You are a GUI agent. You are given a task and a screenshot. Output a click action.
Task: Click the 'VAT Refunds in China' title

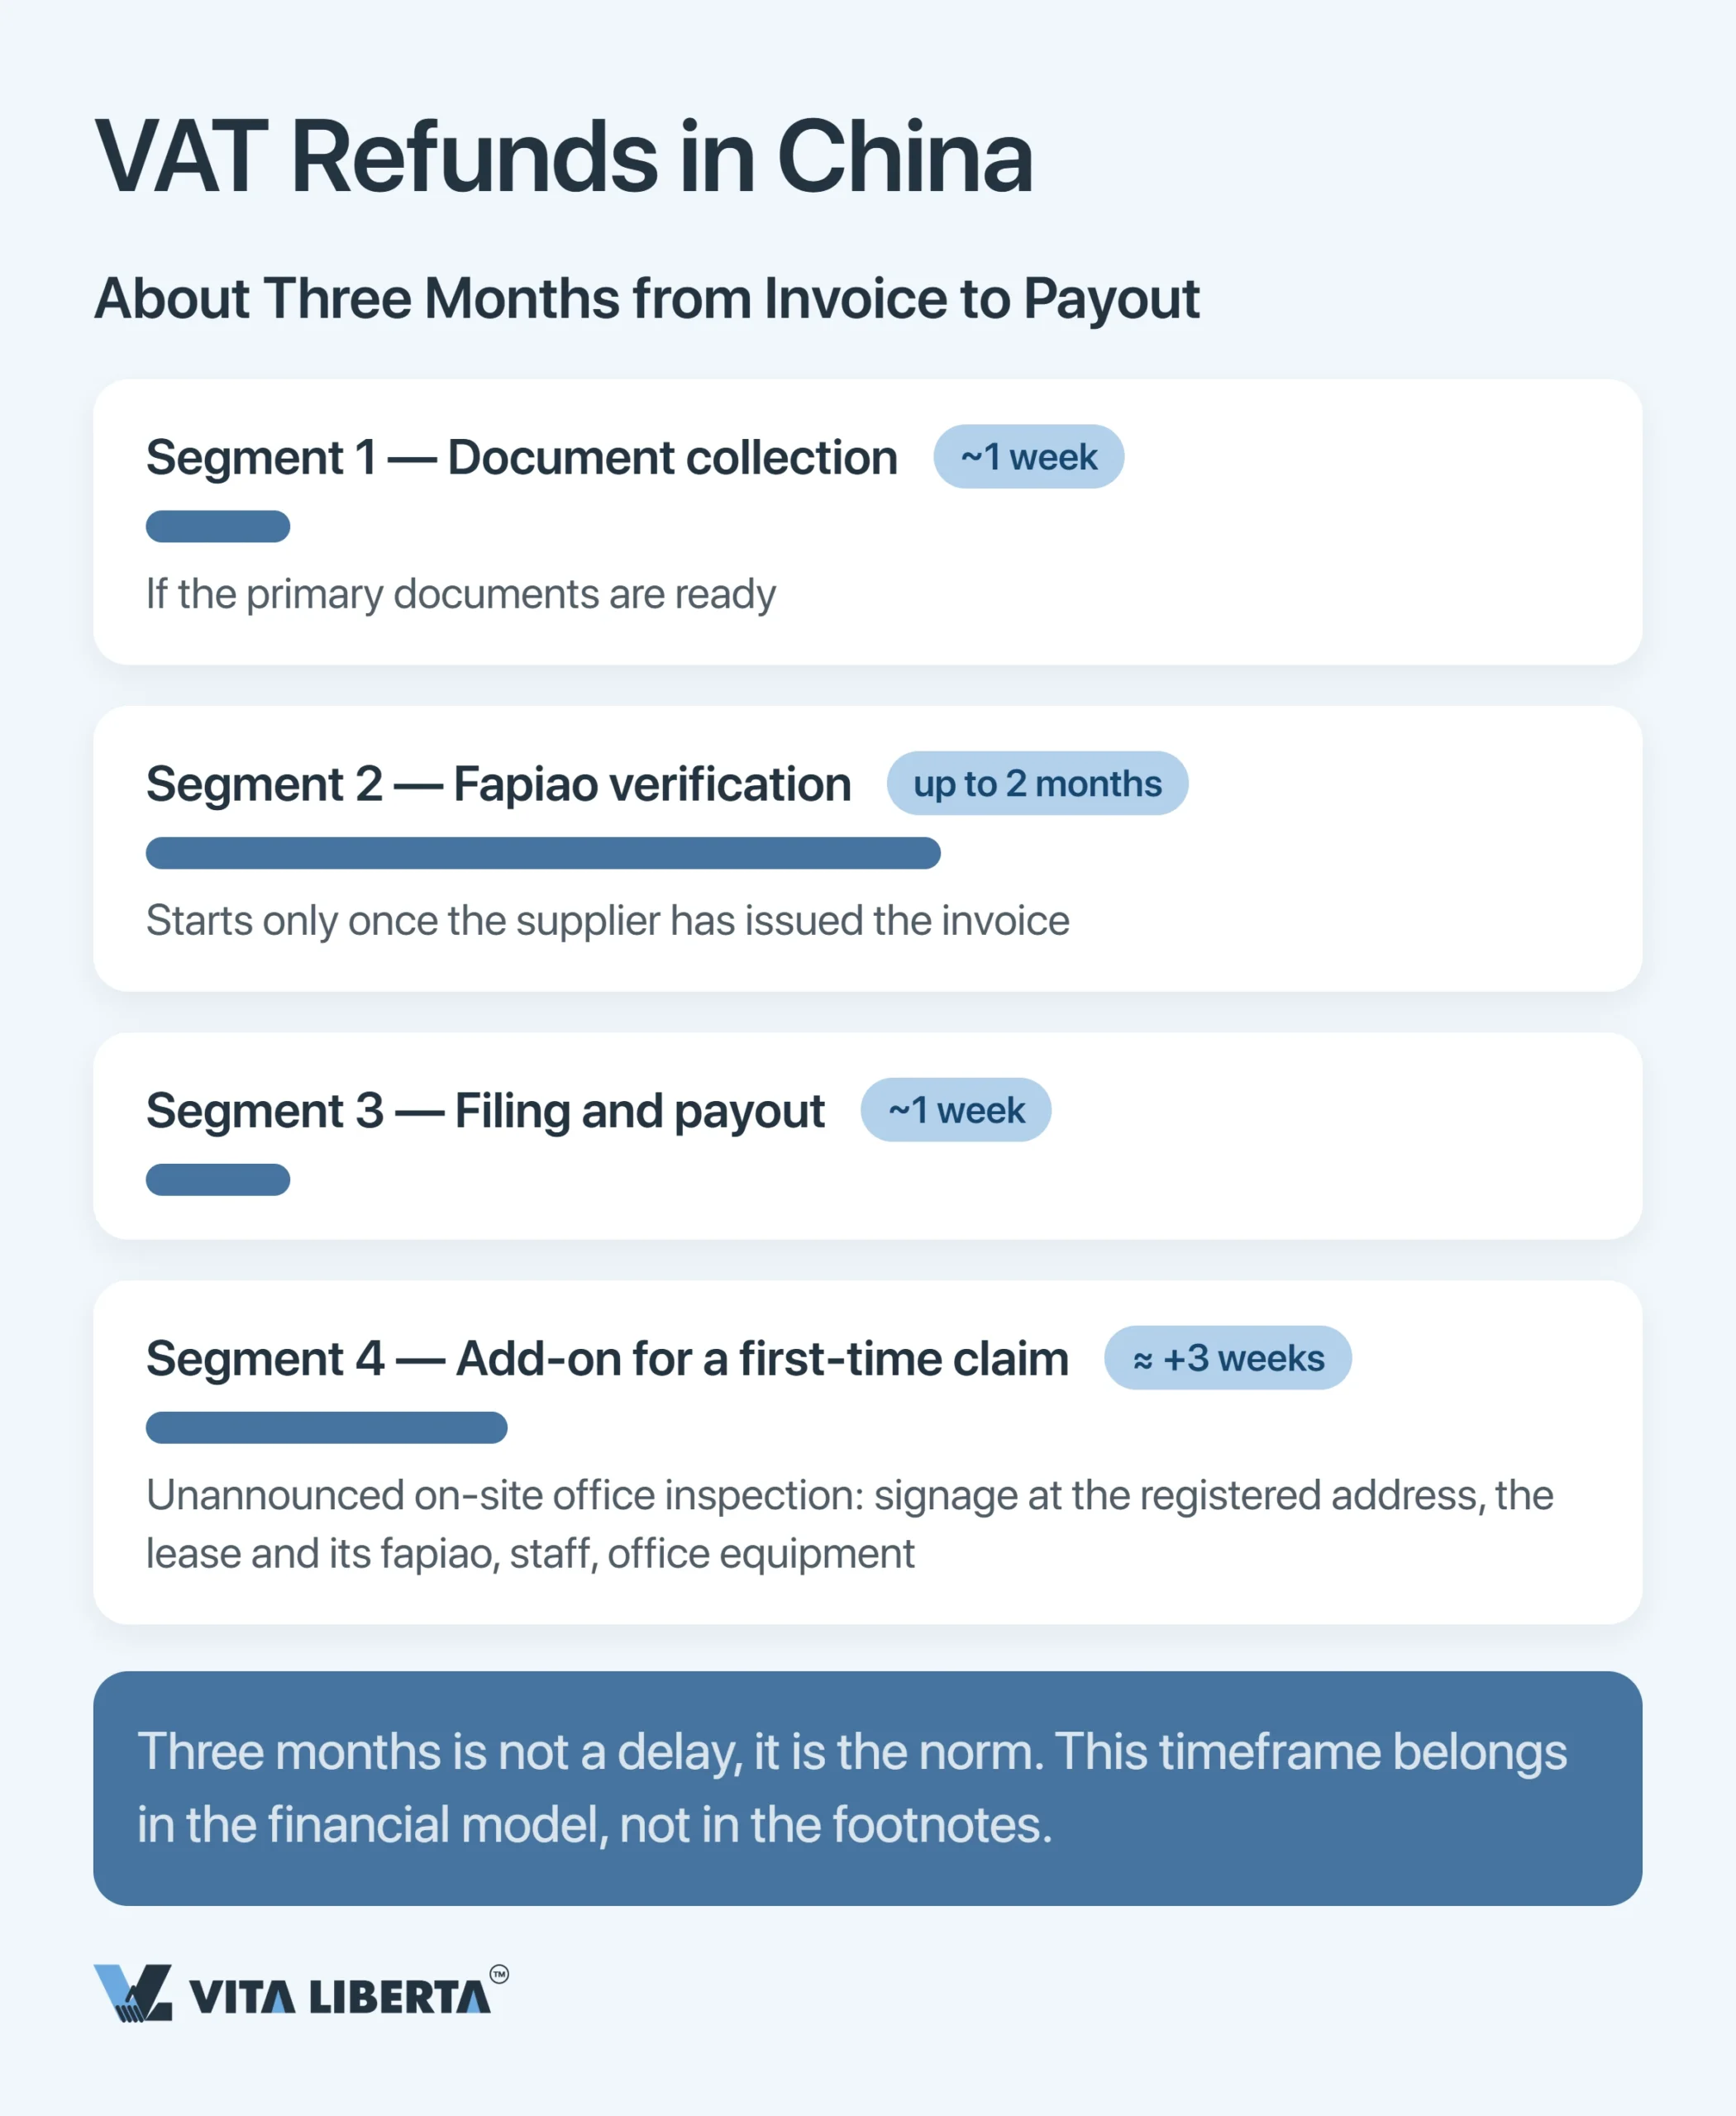coord(564,157)
